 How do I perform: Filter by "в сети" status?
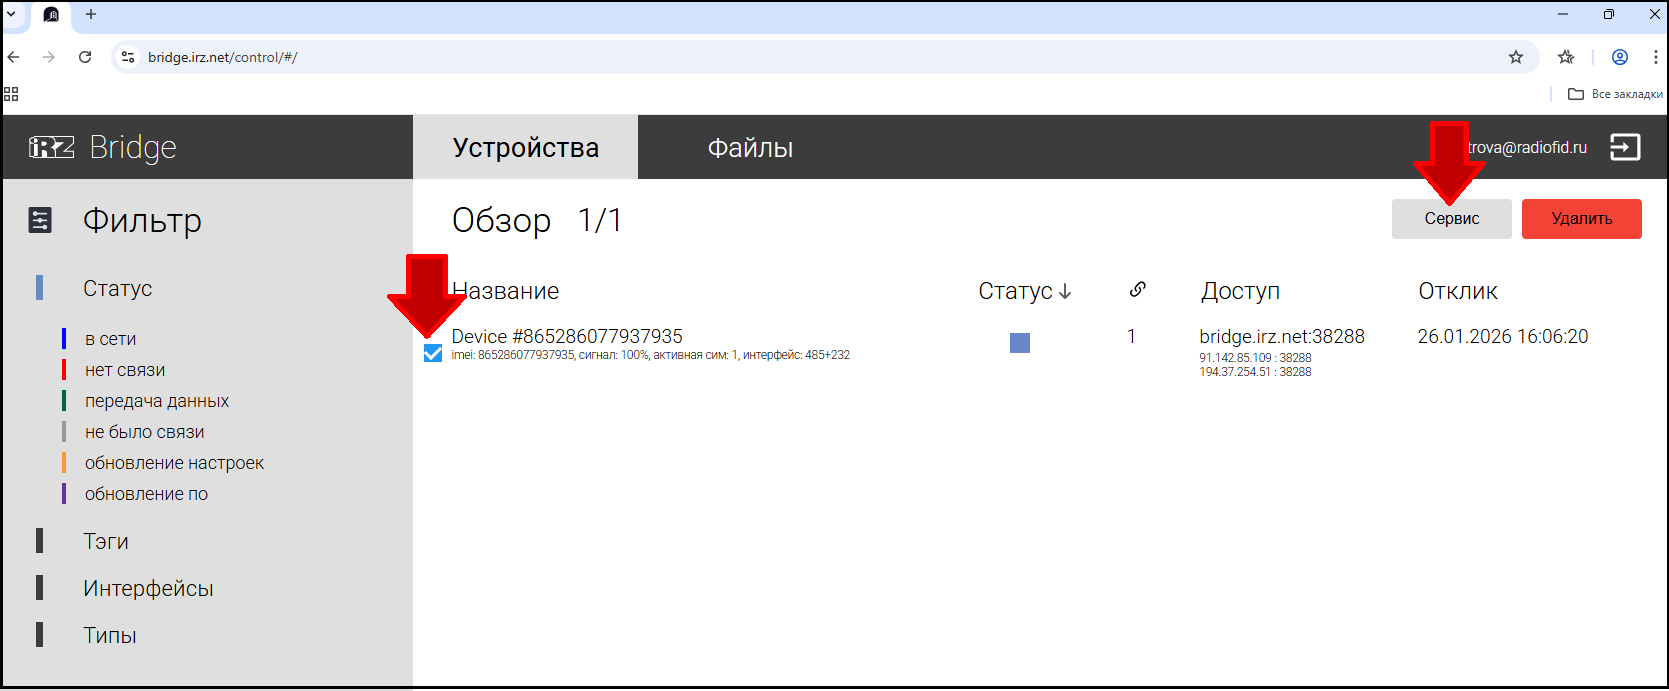[110, 339]
